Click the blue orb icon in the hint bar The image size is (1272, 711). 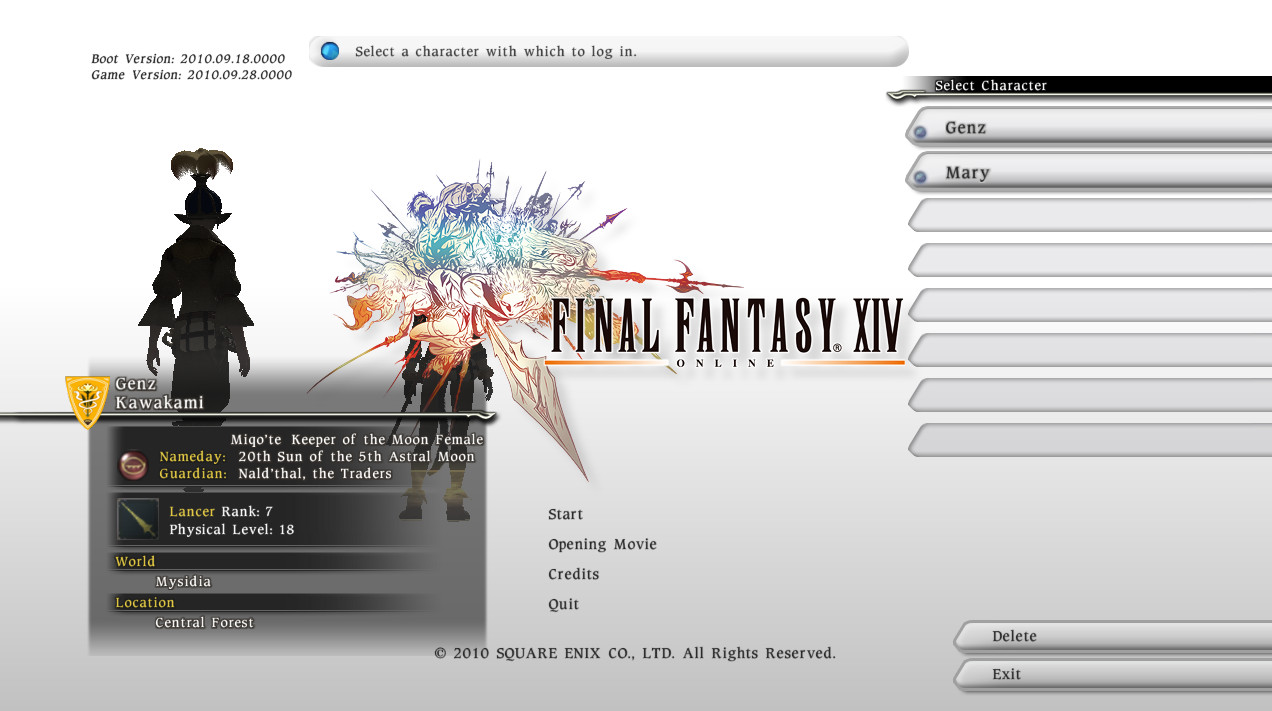coord(330,51)
